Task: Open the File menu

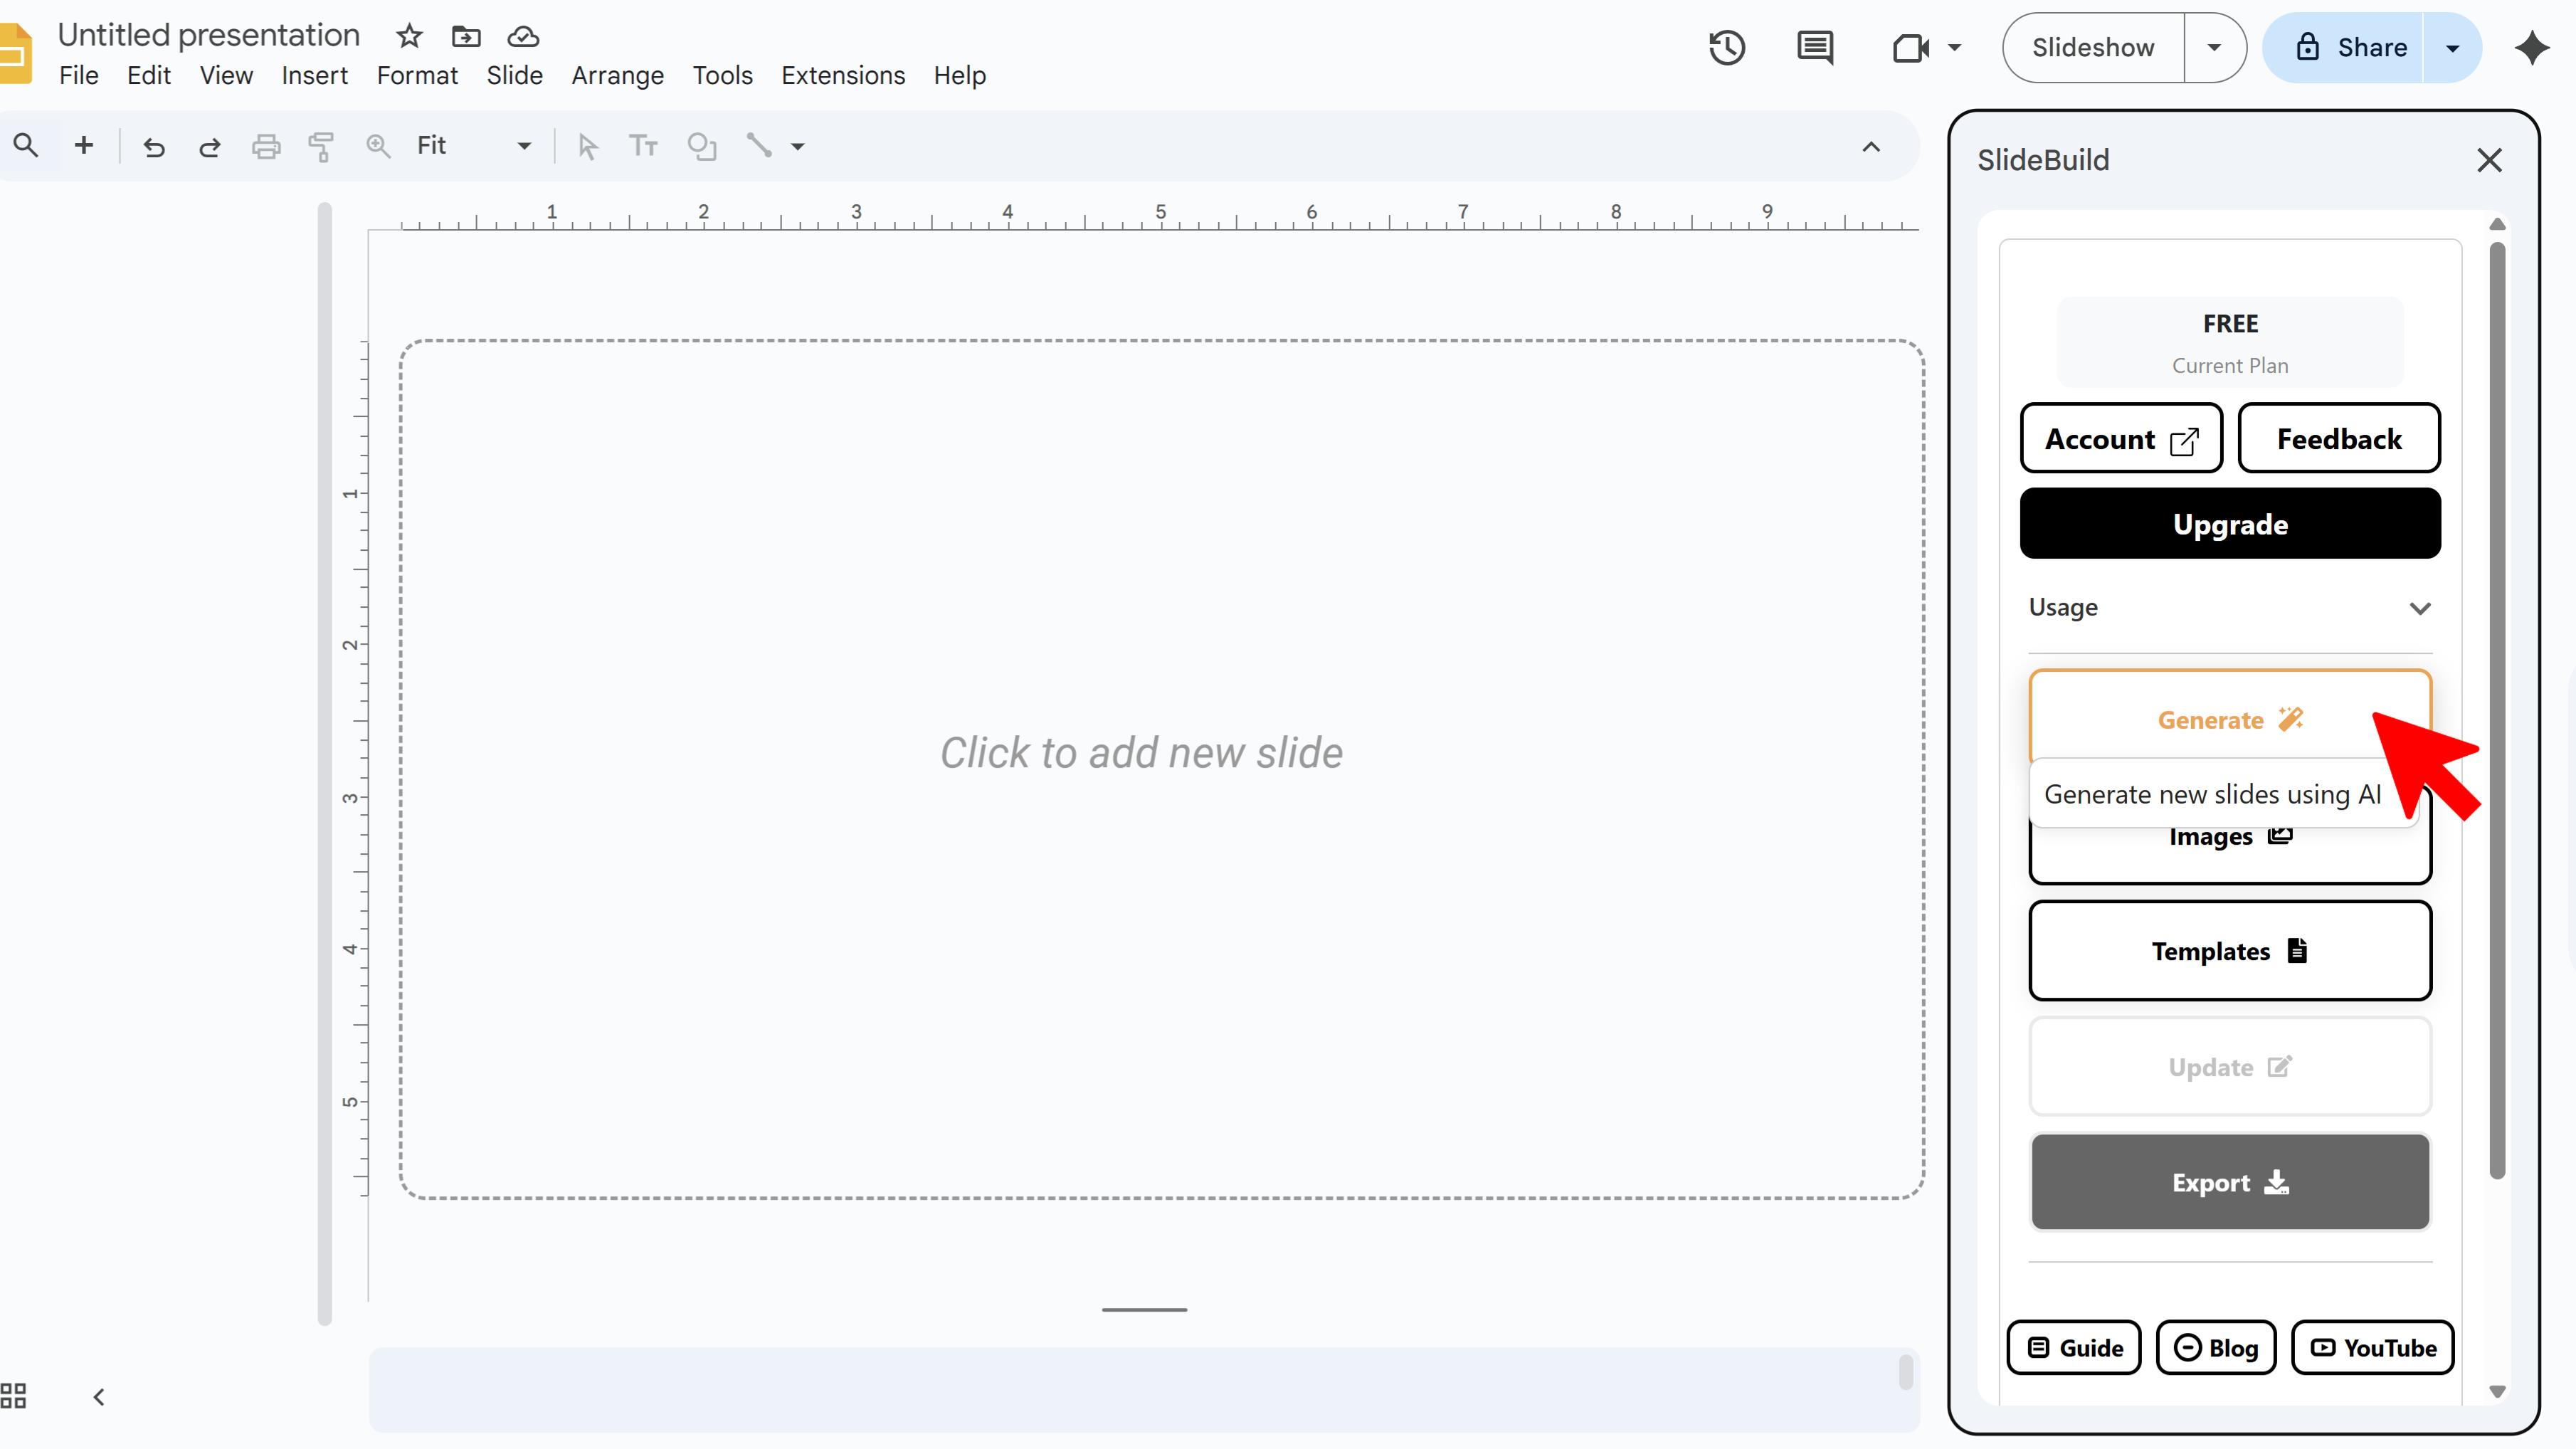Action: pyautogui.click(x=79, y=76)
